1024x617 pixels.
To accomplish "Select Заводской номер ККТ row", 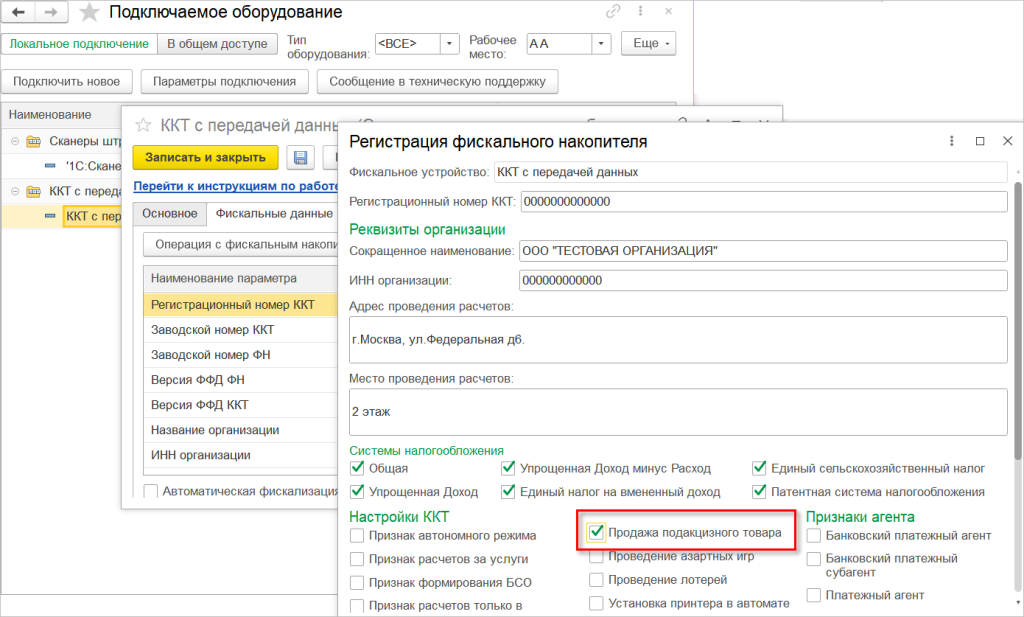I will tap(240, 330).
